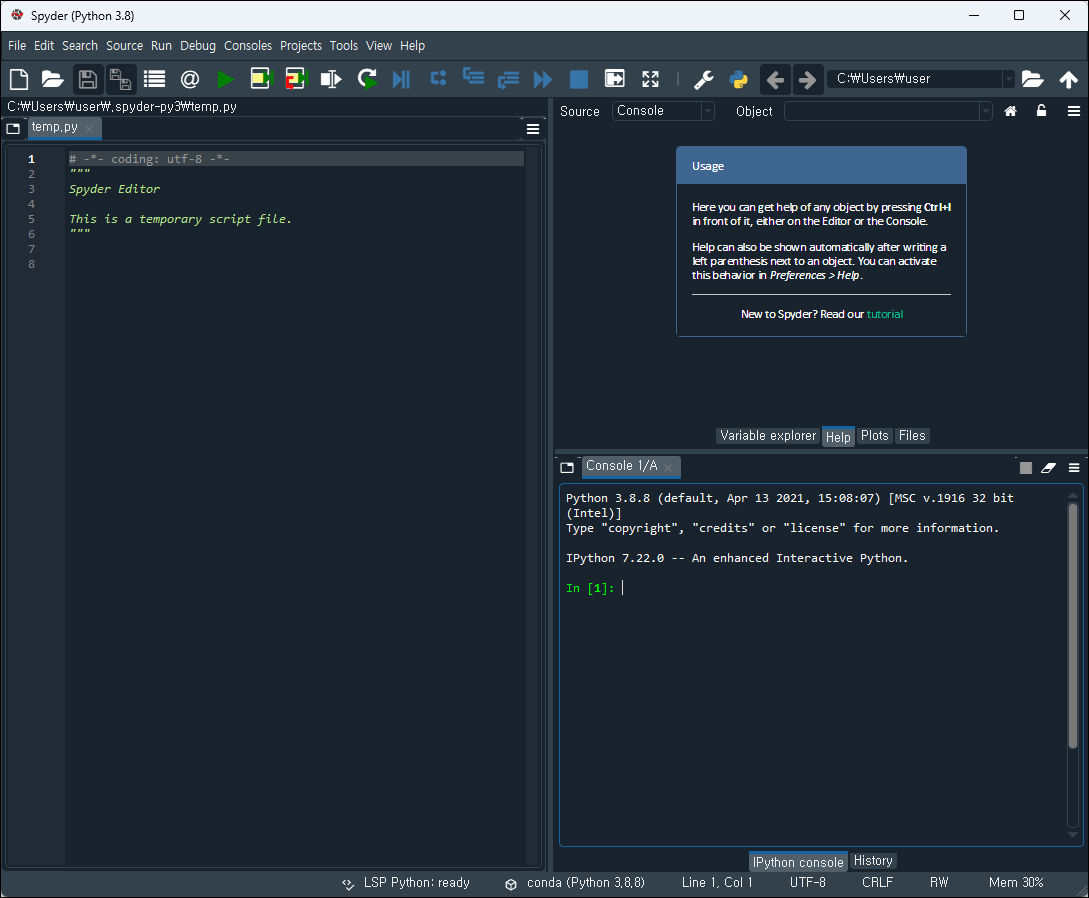Click console vertical scrollbar
Viewport: 1089px width, 898px height.
point(1073,625)
